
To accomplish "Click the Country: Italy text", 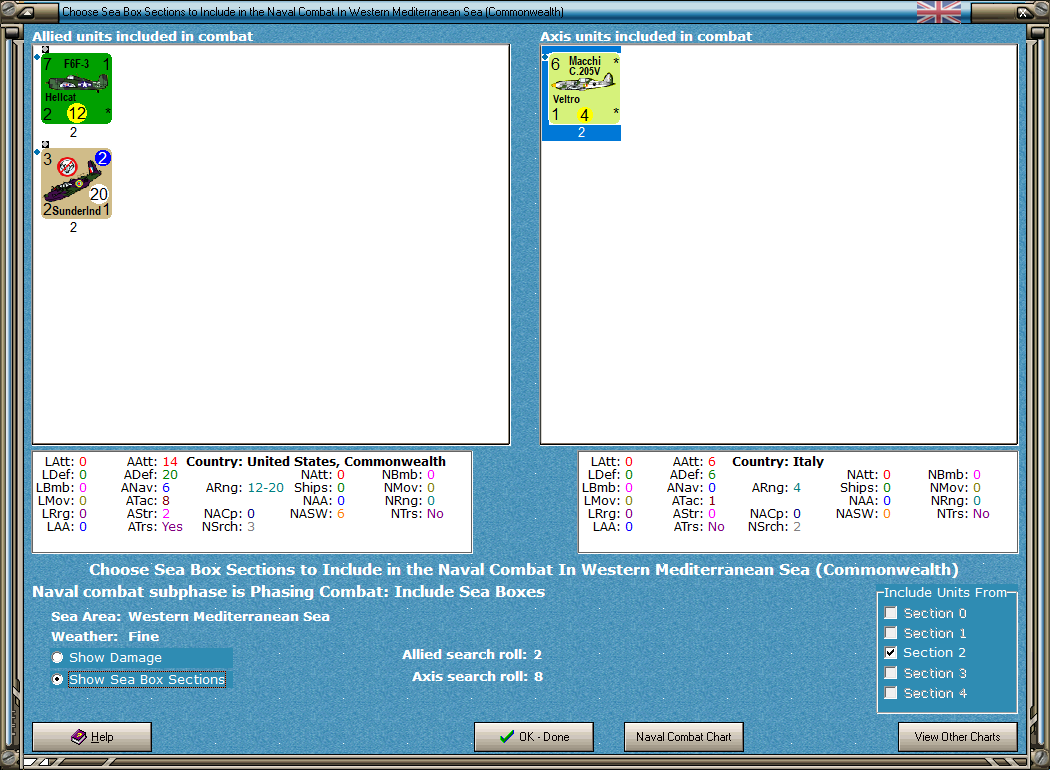I will coord(778,461).
